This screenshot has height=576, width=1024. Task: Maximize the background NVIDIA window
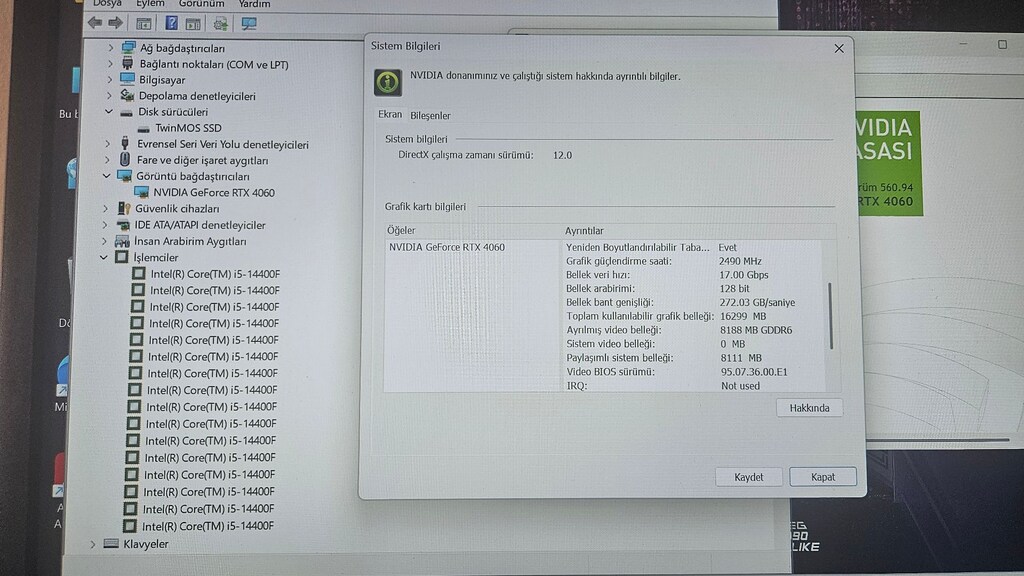(x=1002, y=44)
